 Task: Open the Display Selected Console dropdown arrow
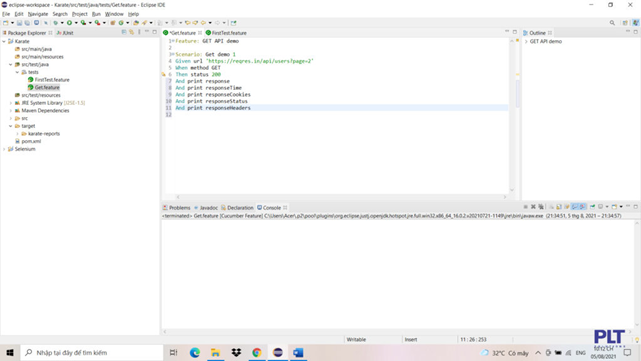point(607,207)
